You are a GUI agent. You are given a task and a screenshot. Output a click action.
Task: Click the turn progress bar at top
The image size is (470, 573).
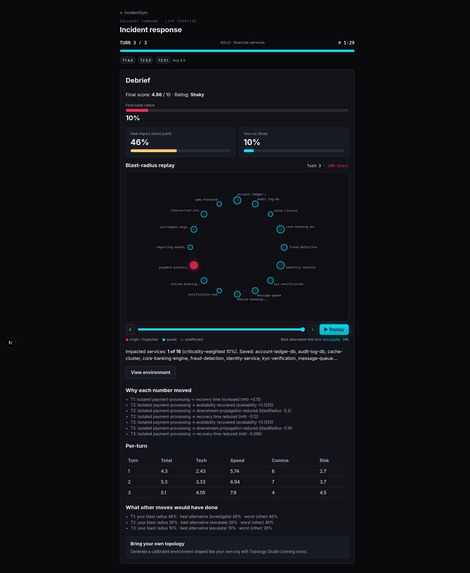pyautogui.click(x=237, y=51)
